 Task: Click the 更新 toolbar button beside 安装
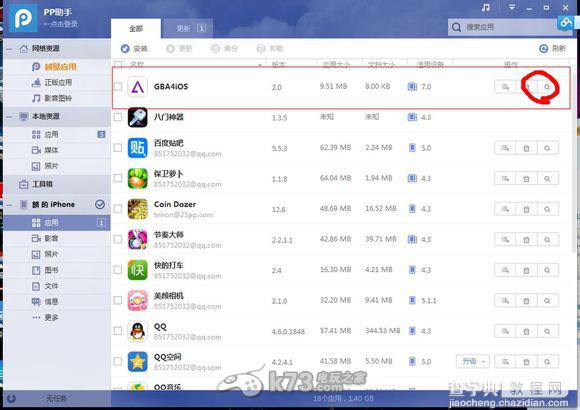tap(179, 48)
